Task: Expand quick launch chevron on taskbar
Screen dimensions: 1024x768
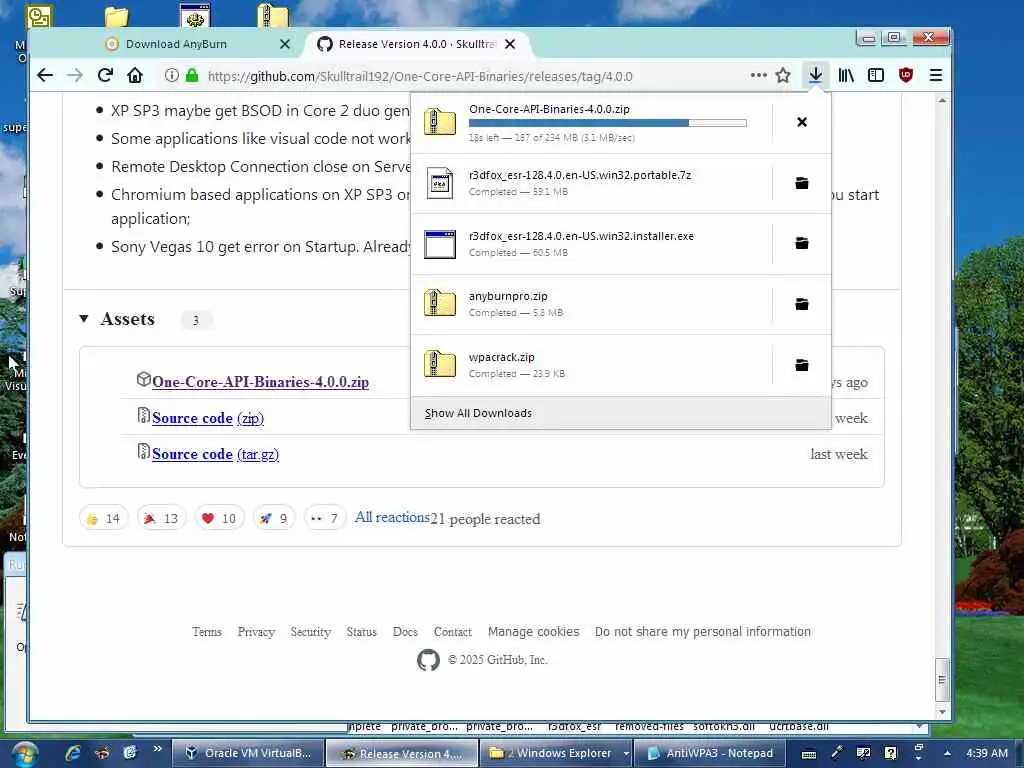Action: click(157, 749)
